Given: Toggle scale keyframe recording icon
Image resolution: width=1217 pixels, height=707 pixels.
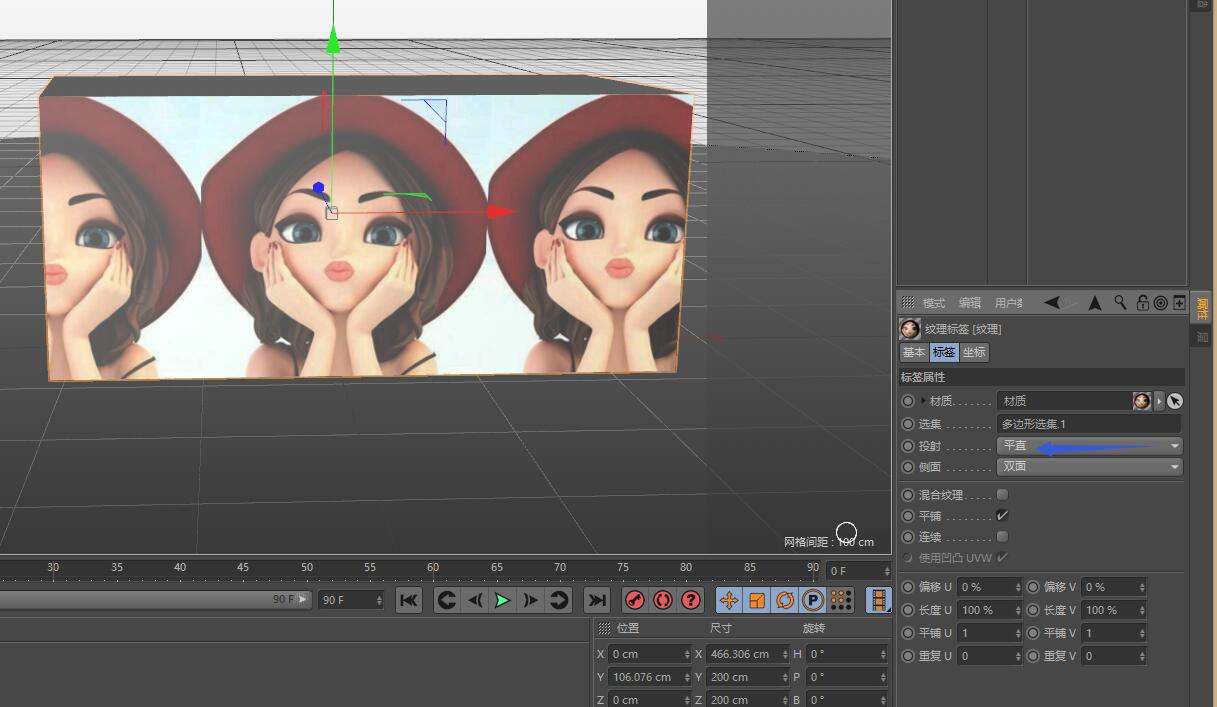Looking at the screenshot, I should pos(757,600).
